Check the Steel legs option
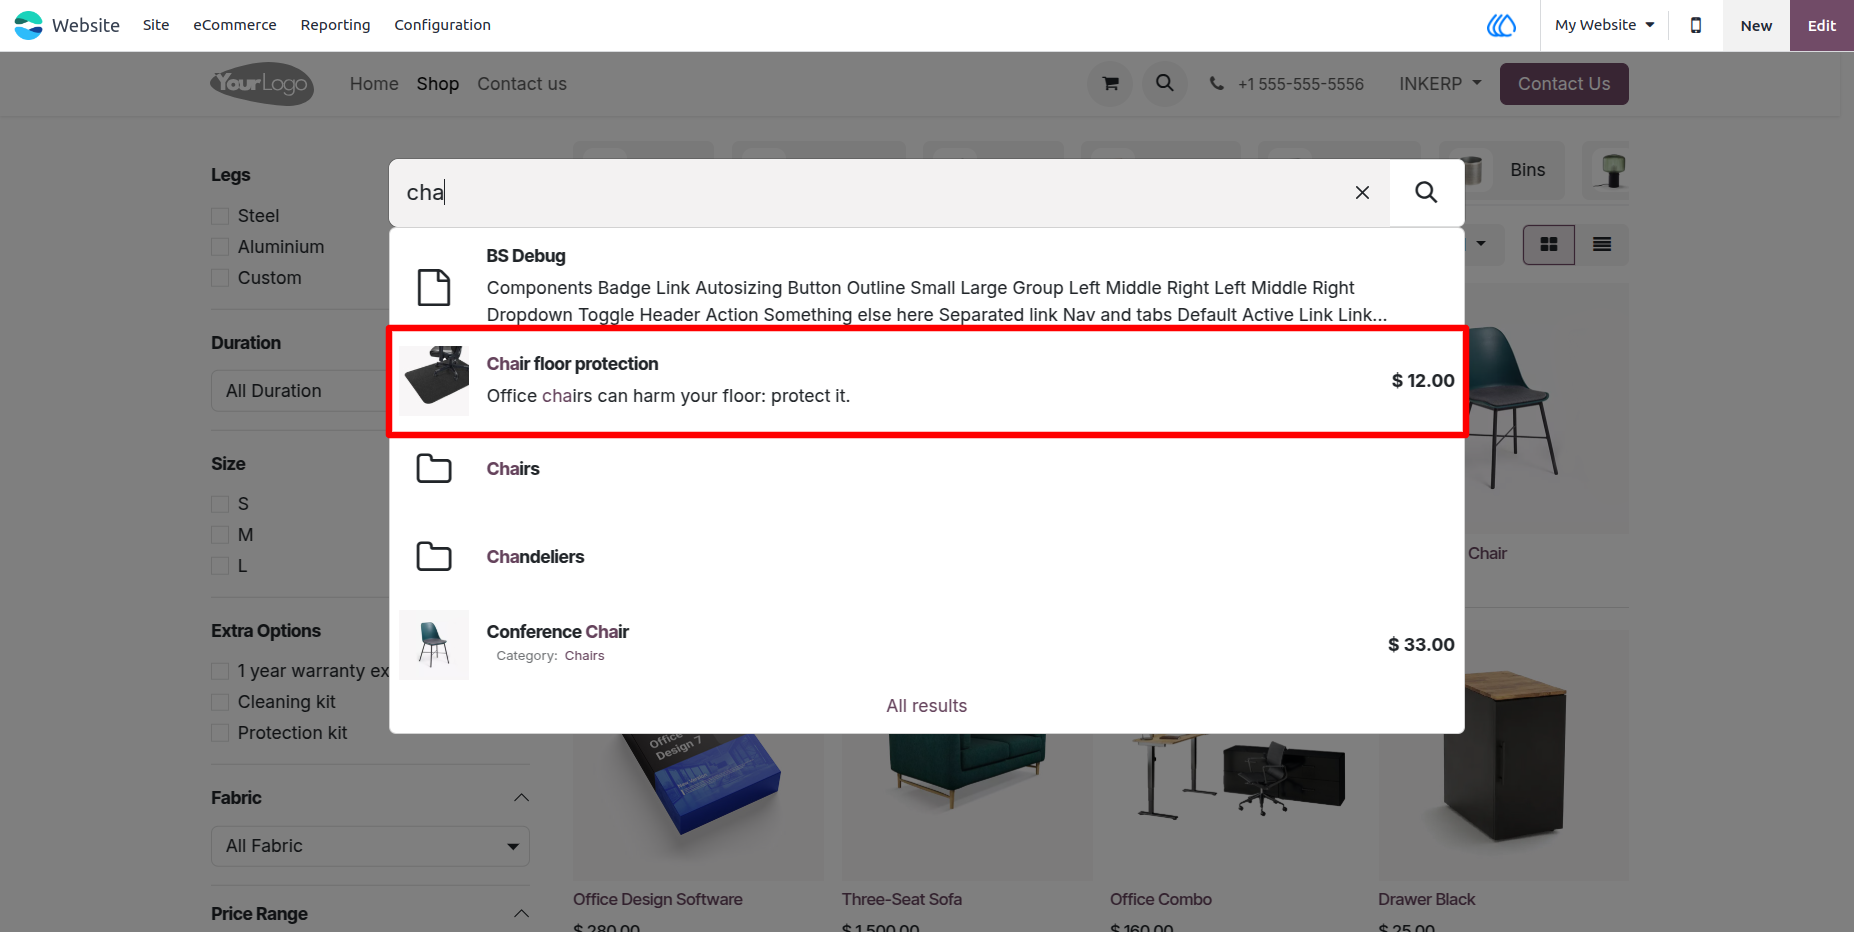 click(x=220, y=216)
